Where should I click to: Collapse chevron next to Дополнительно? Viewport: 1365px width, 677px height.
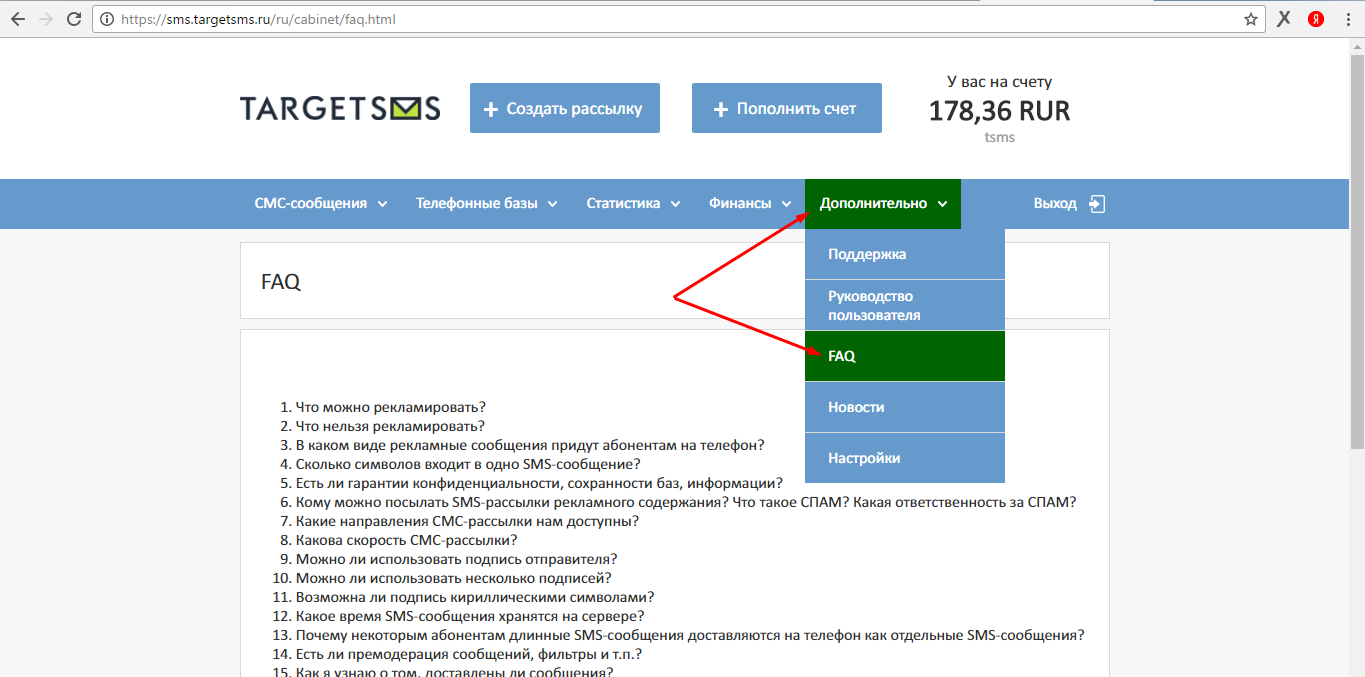click(942, 204)
